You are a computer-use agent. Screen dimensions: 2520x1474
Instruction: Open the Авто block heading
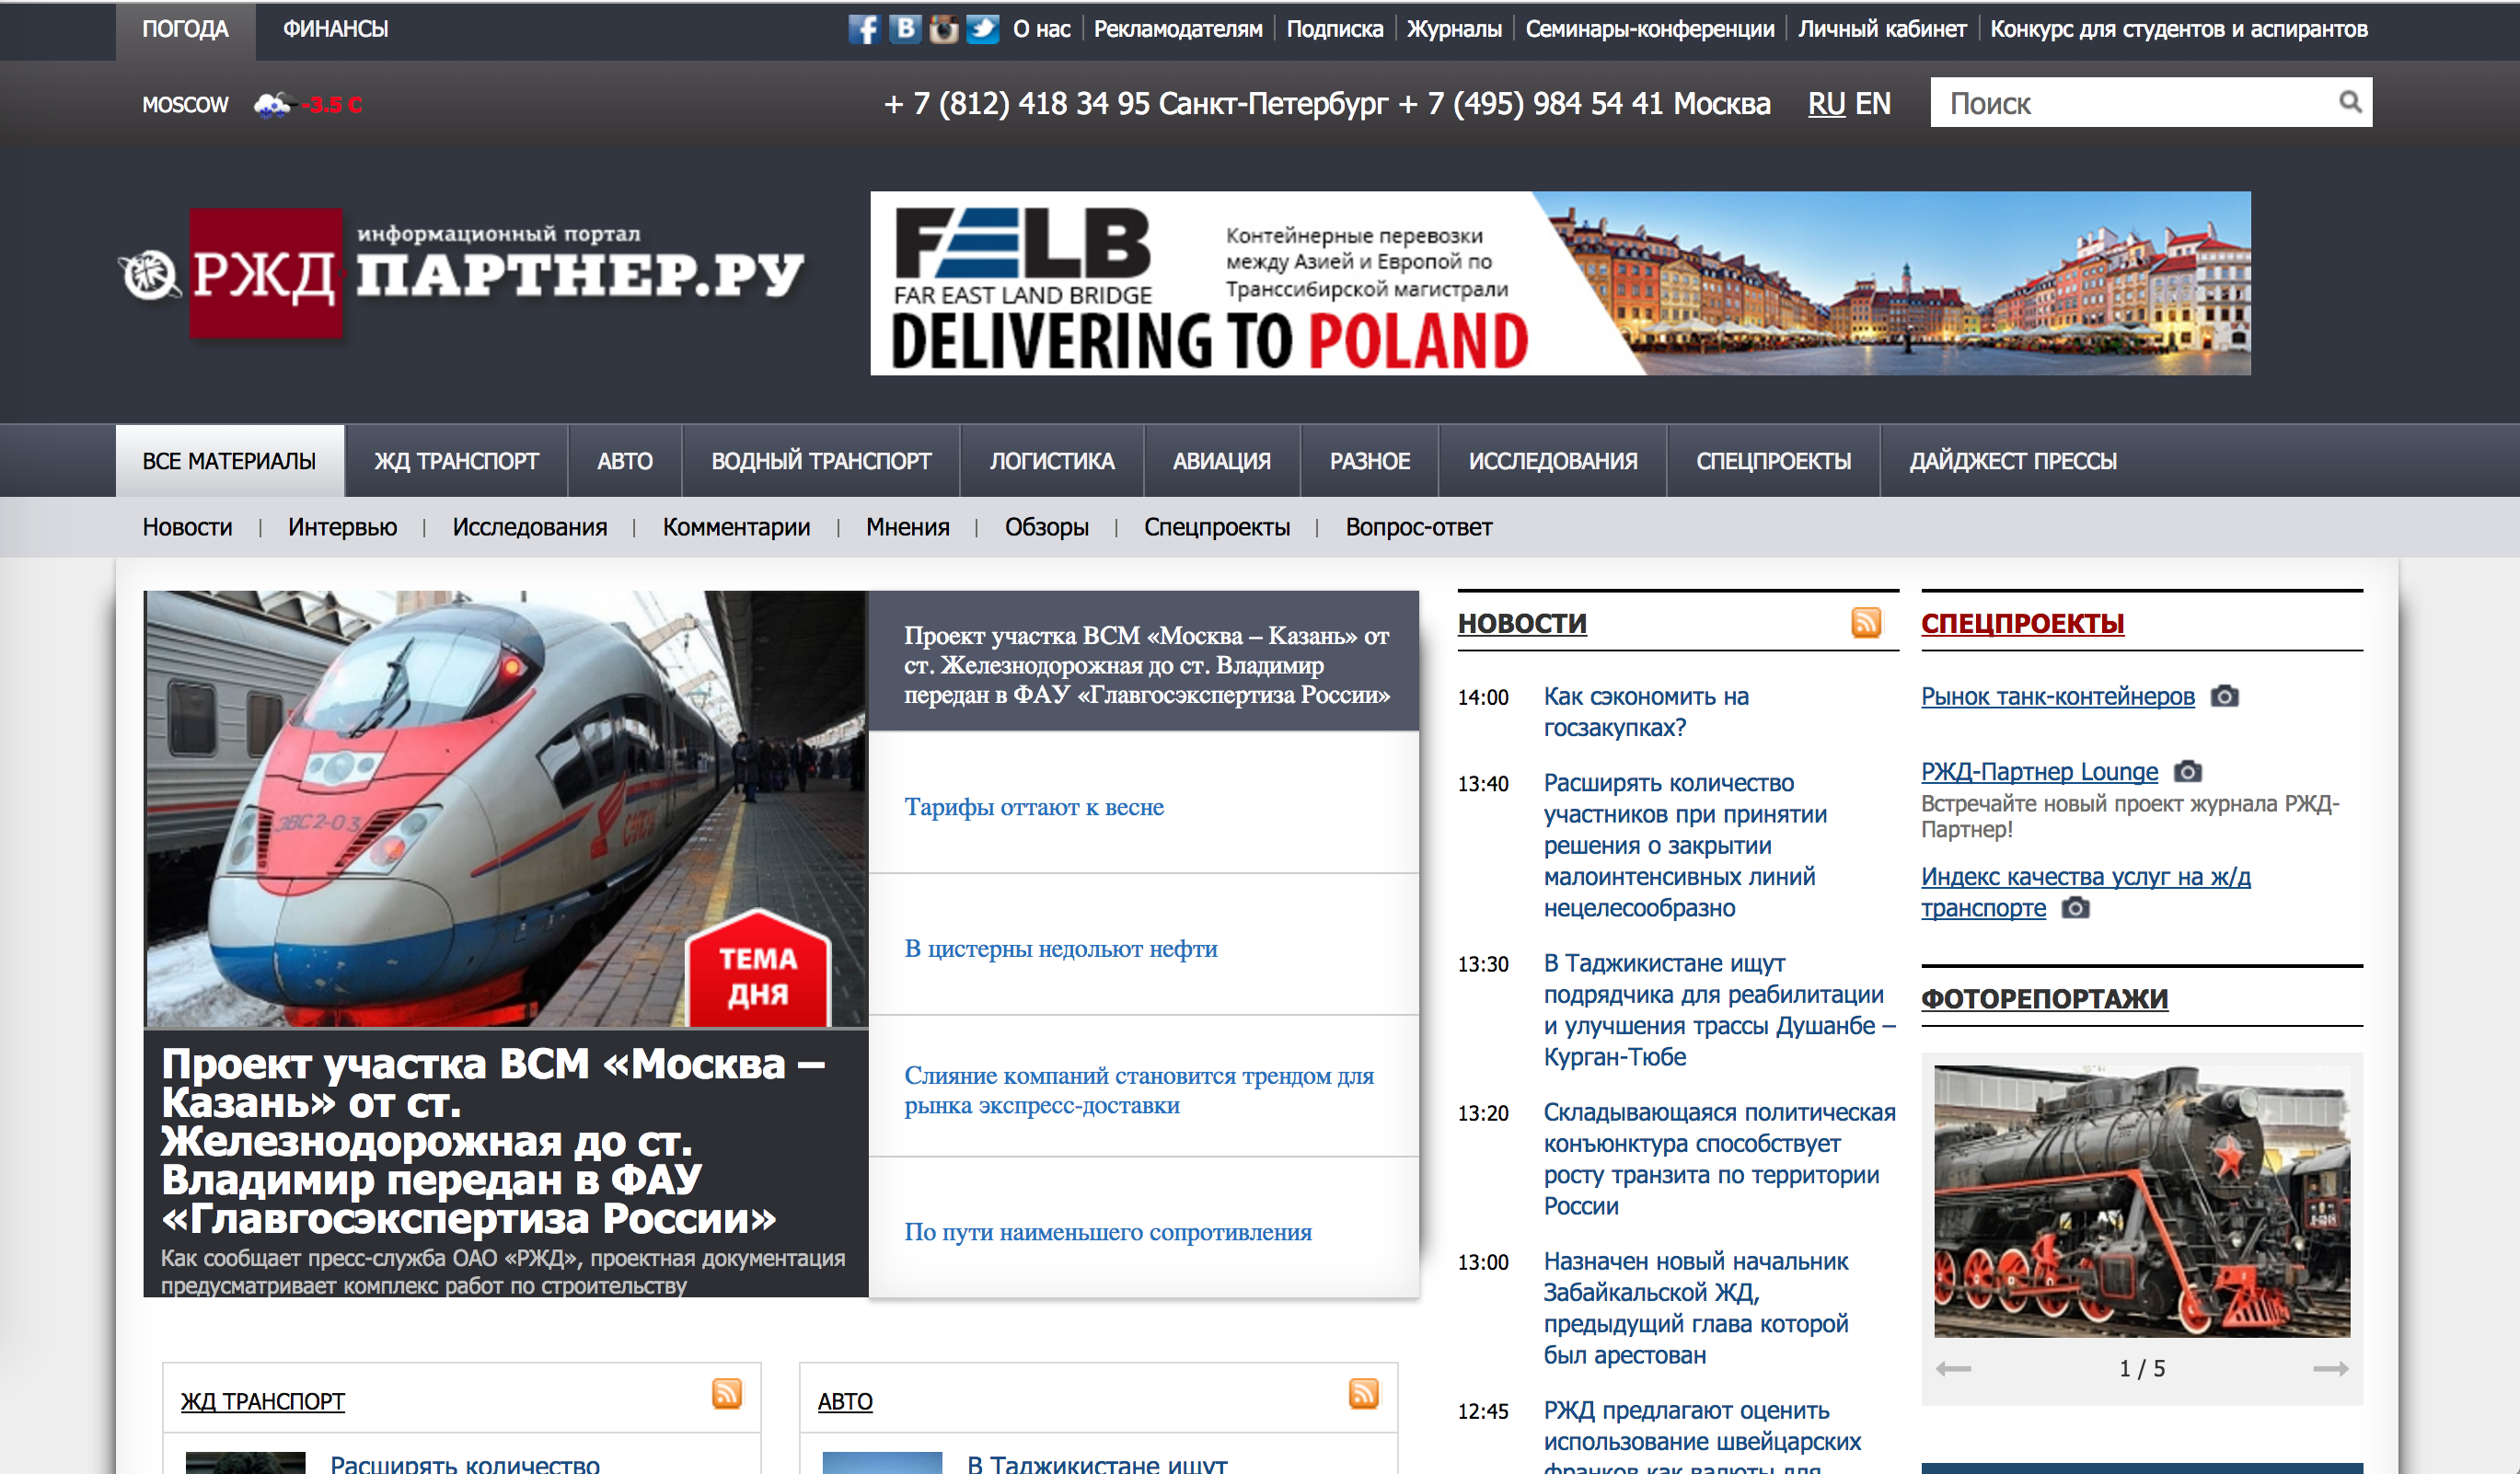(845, 1401)
